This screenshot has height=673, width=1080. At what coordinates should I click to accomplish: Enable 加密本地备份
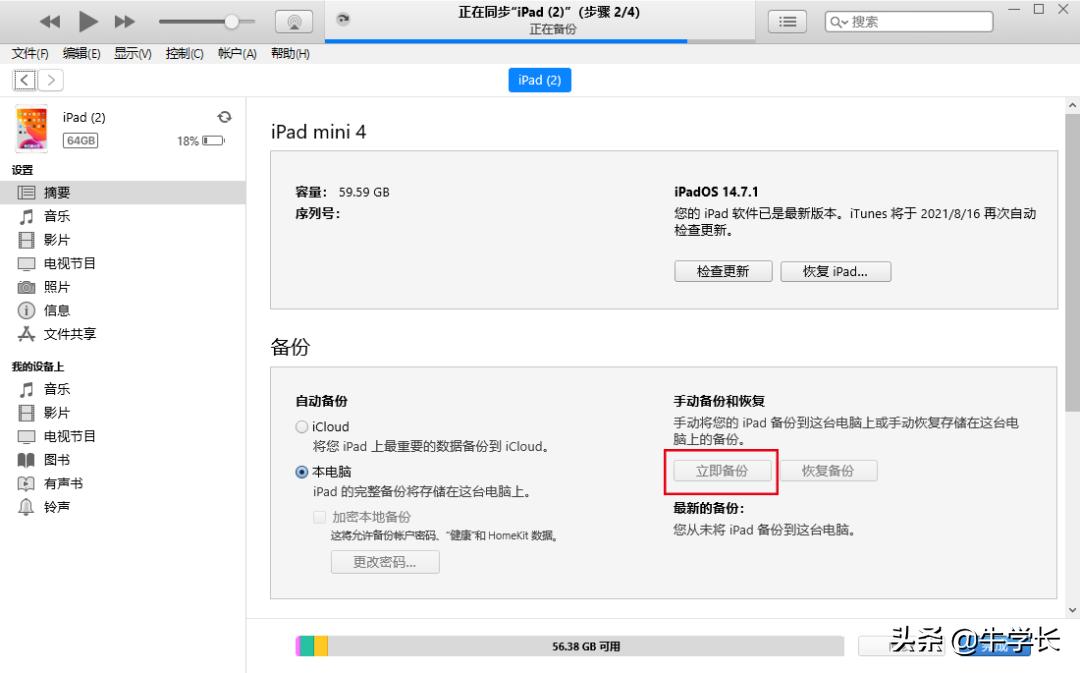(320, 517)
